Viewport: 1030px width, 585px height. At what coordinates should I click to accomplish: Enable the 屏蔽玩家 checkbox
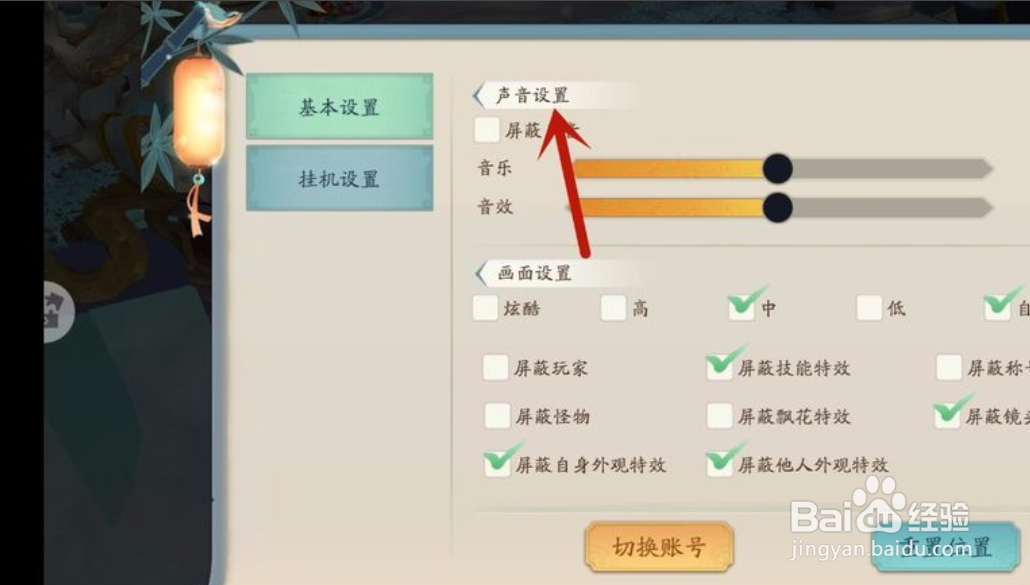[496, 368]
